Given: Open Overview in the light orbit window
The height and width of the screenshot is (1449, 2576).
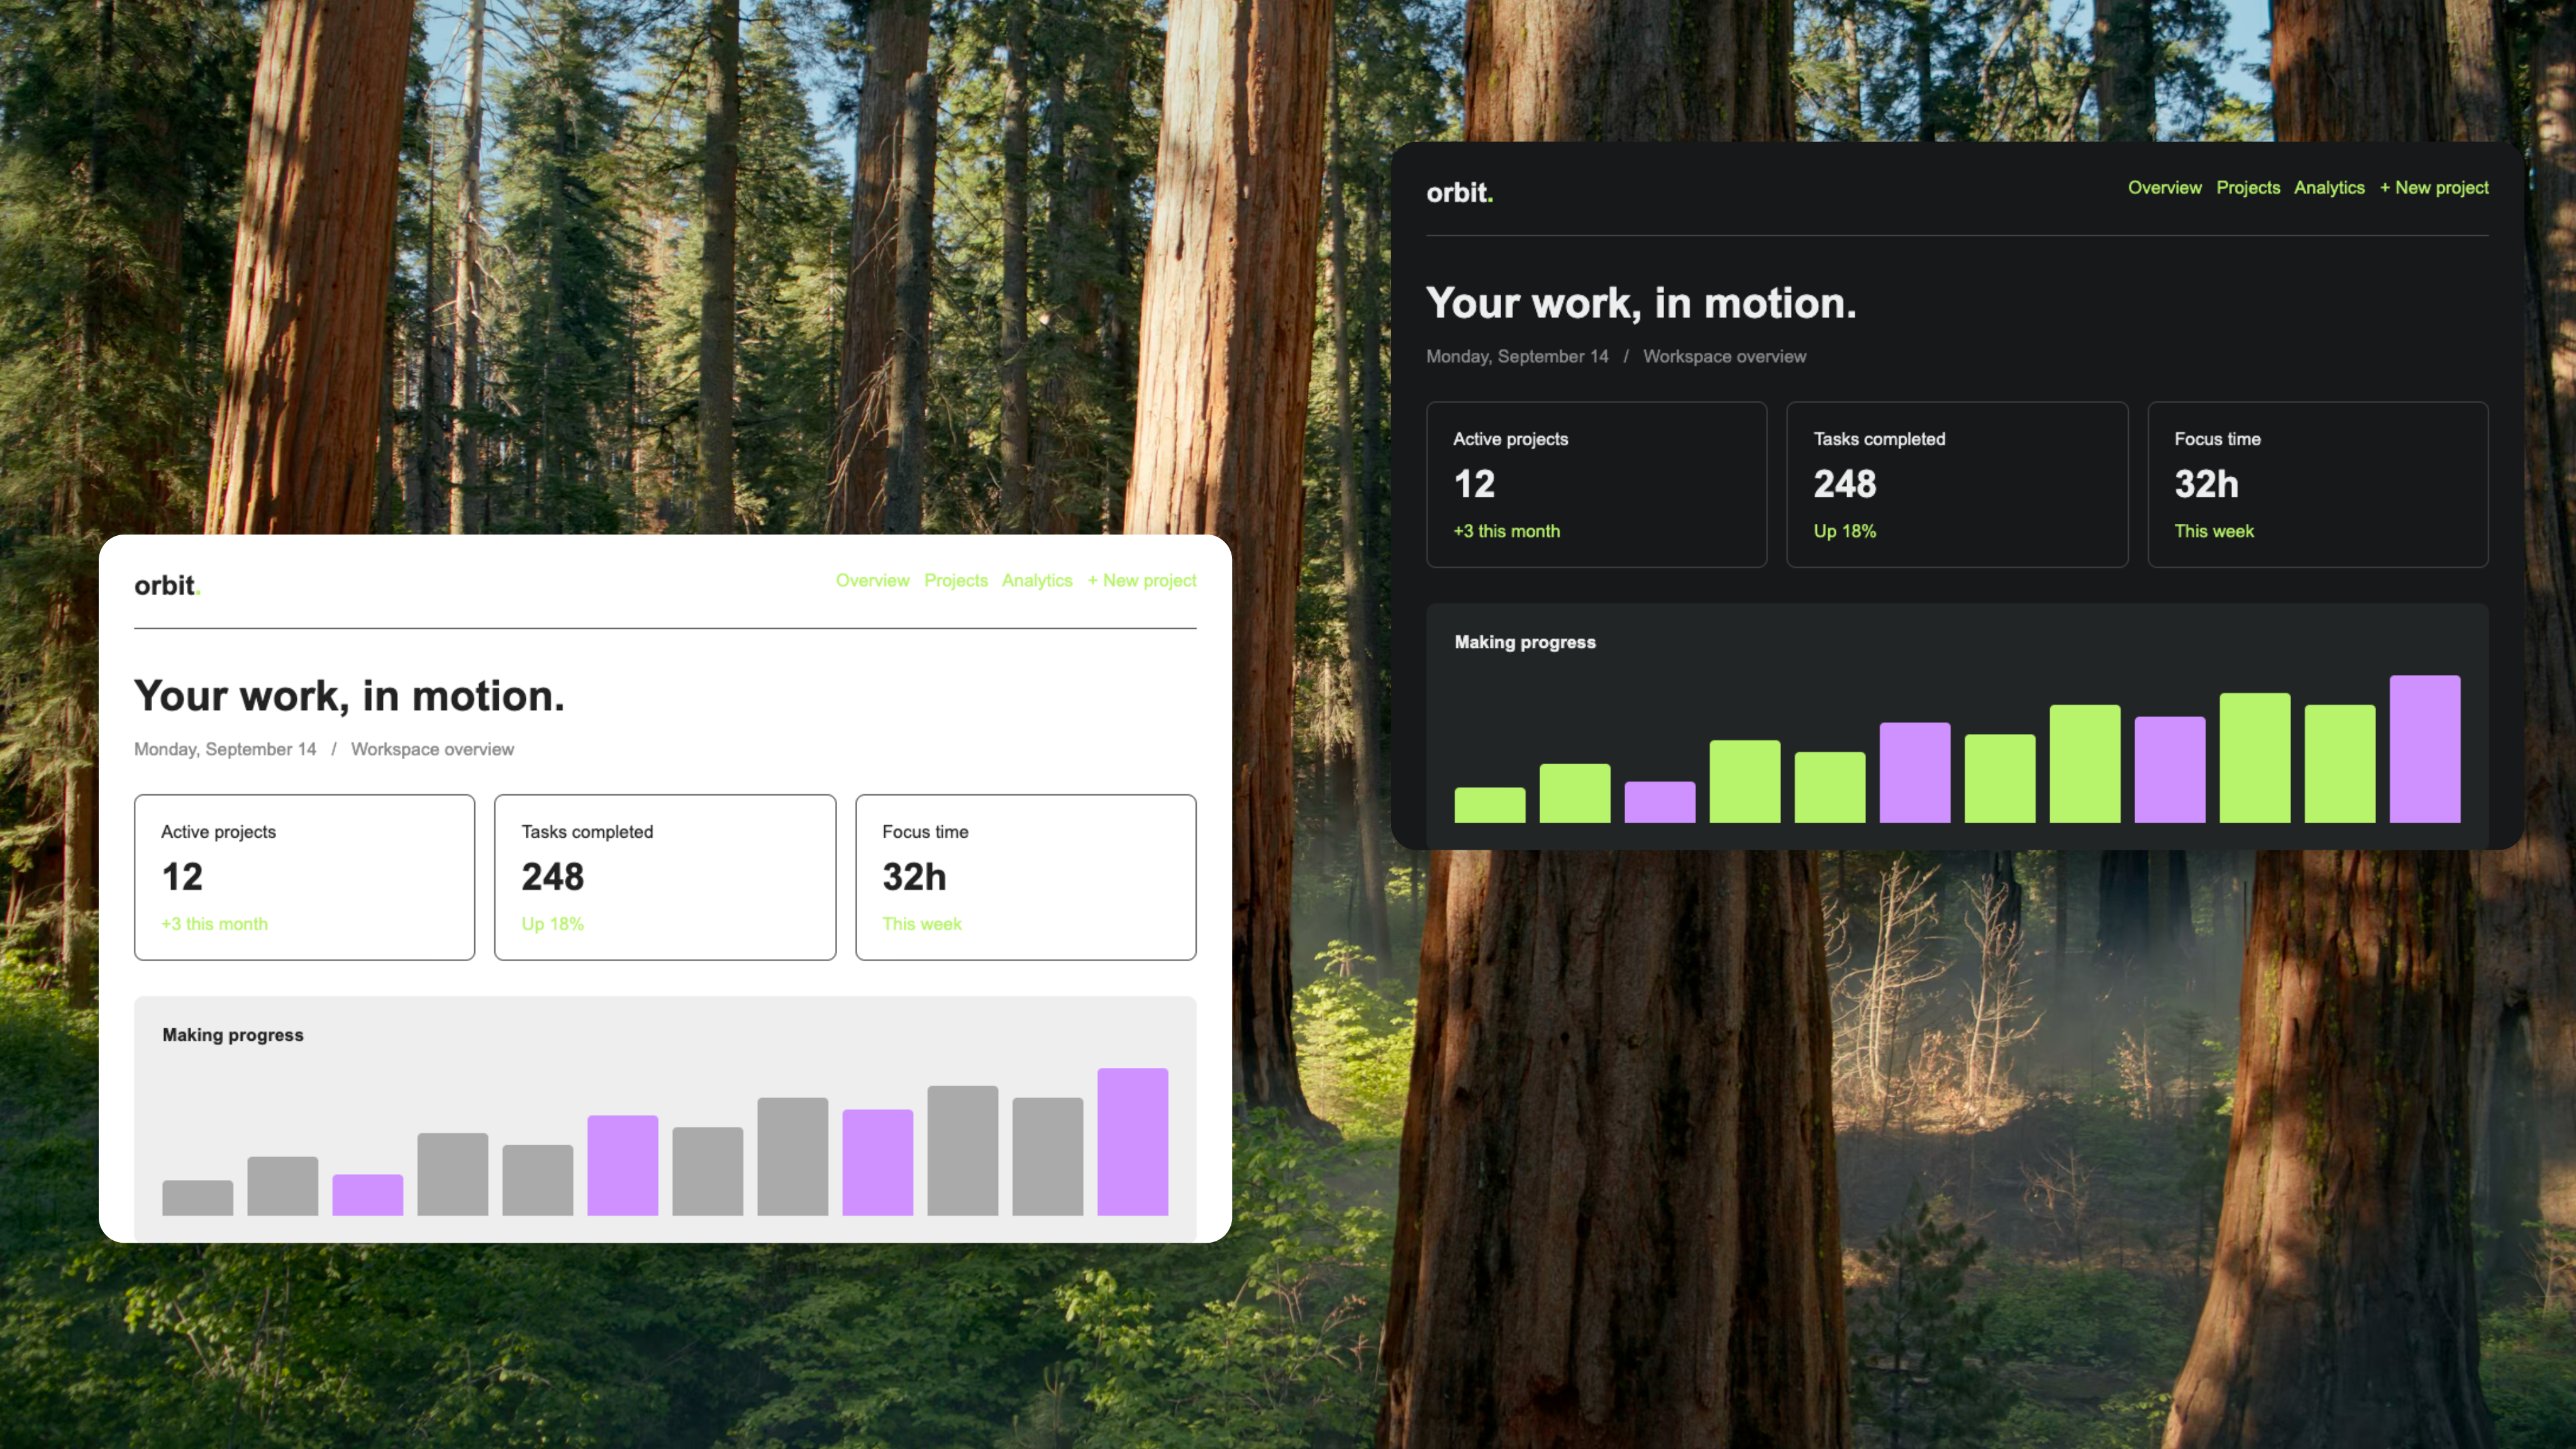Looking at the screenshot, I should 872,580.
